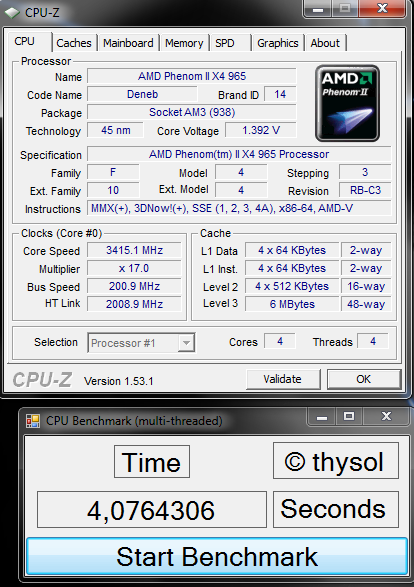Click the Seconds label box

[336, 510]
